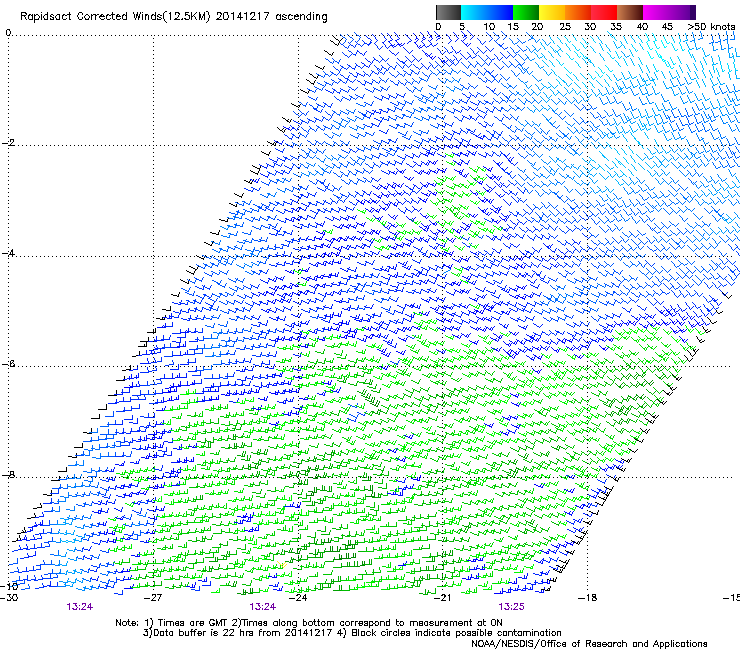Click the longitude label -18
Screen dimensions: 740x650
tap(588, 598)
